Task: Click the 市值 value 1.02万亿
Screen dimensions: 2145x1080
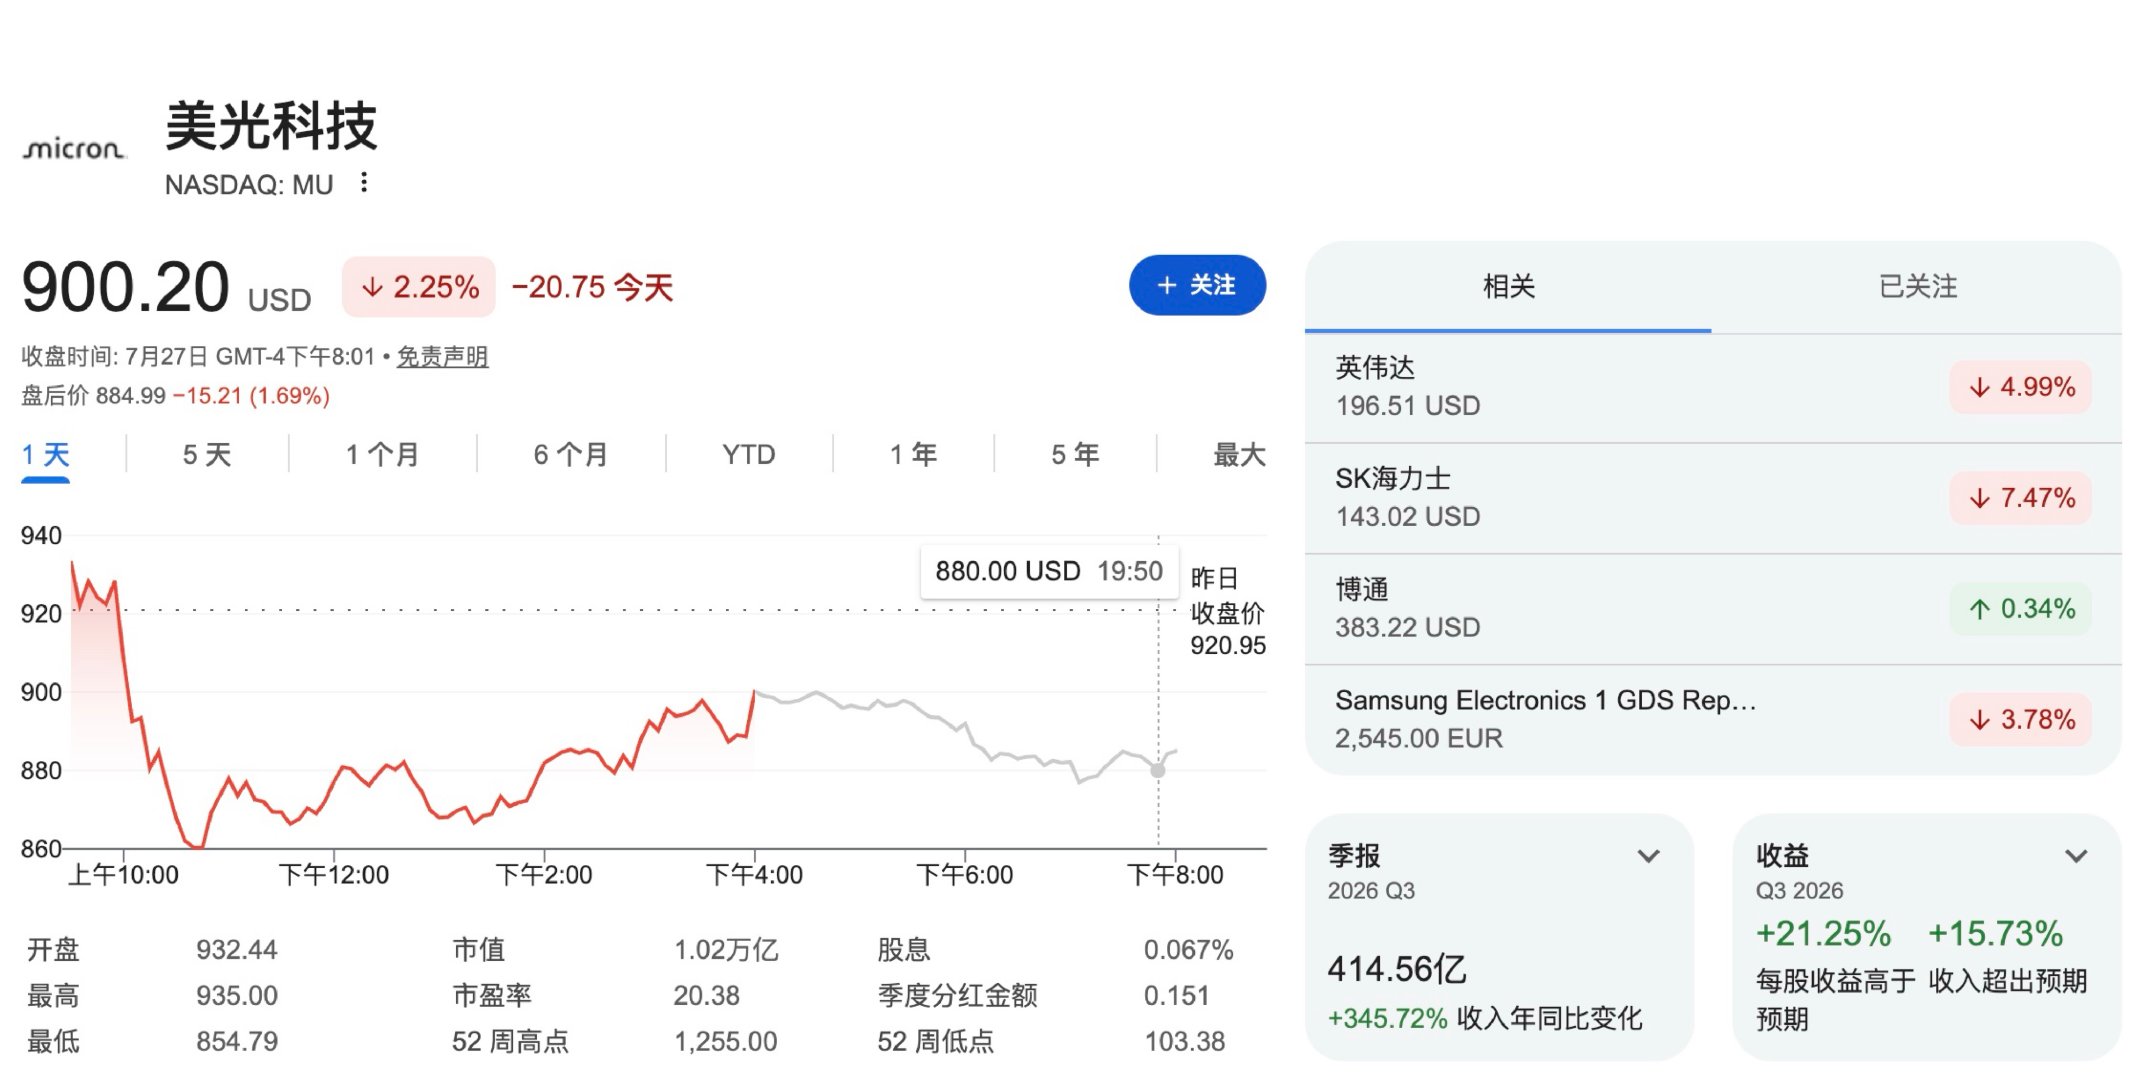Action: (726, 950)
